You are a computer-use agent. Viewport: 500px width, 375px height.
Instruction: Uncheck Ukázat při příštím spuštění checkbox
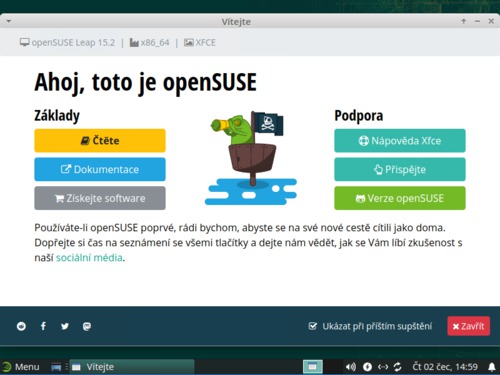(313, 326)
